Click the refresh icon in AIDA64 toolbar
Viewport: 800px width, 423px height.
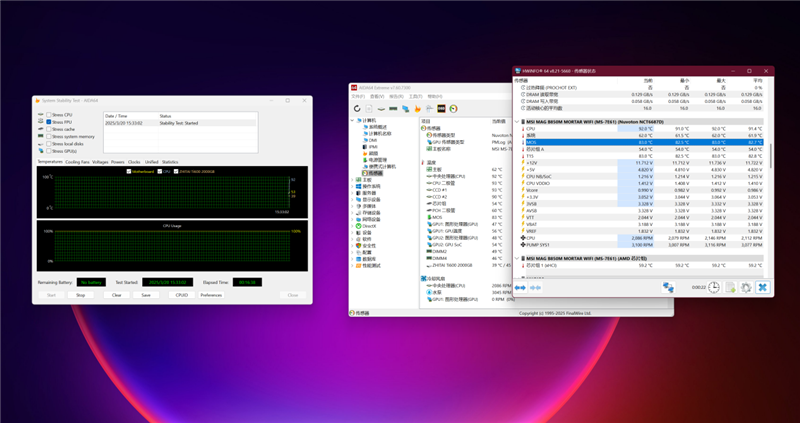(357, 109)
